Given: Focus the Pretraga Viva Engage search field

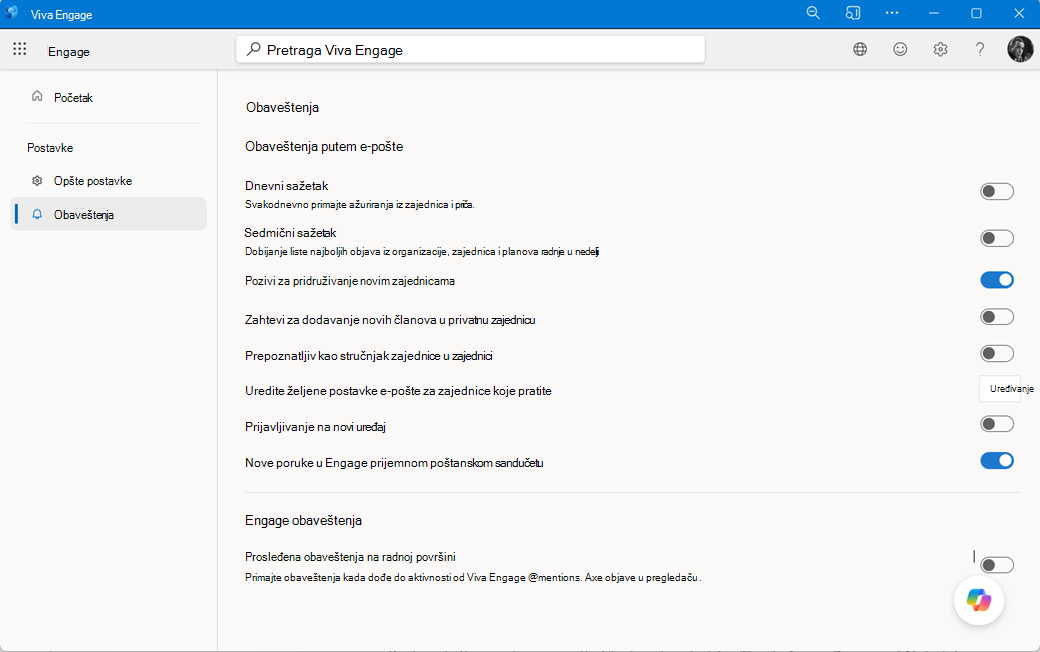Looking at the screenshot, I should coord(470,50).
